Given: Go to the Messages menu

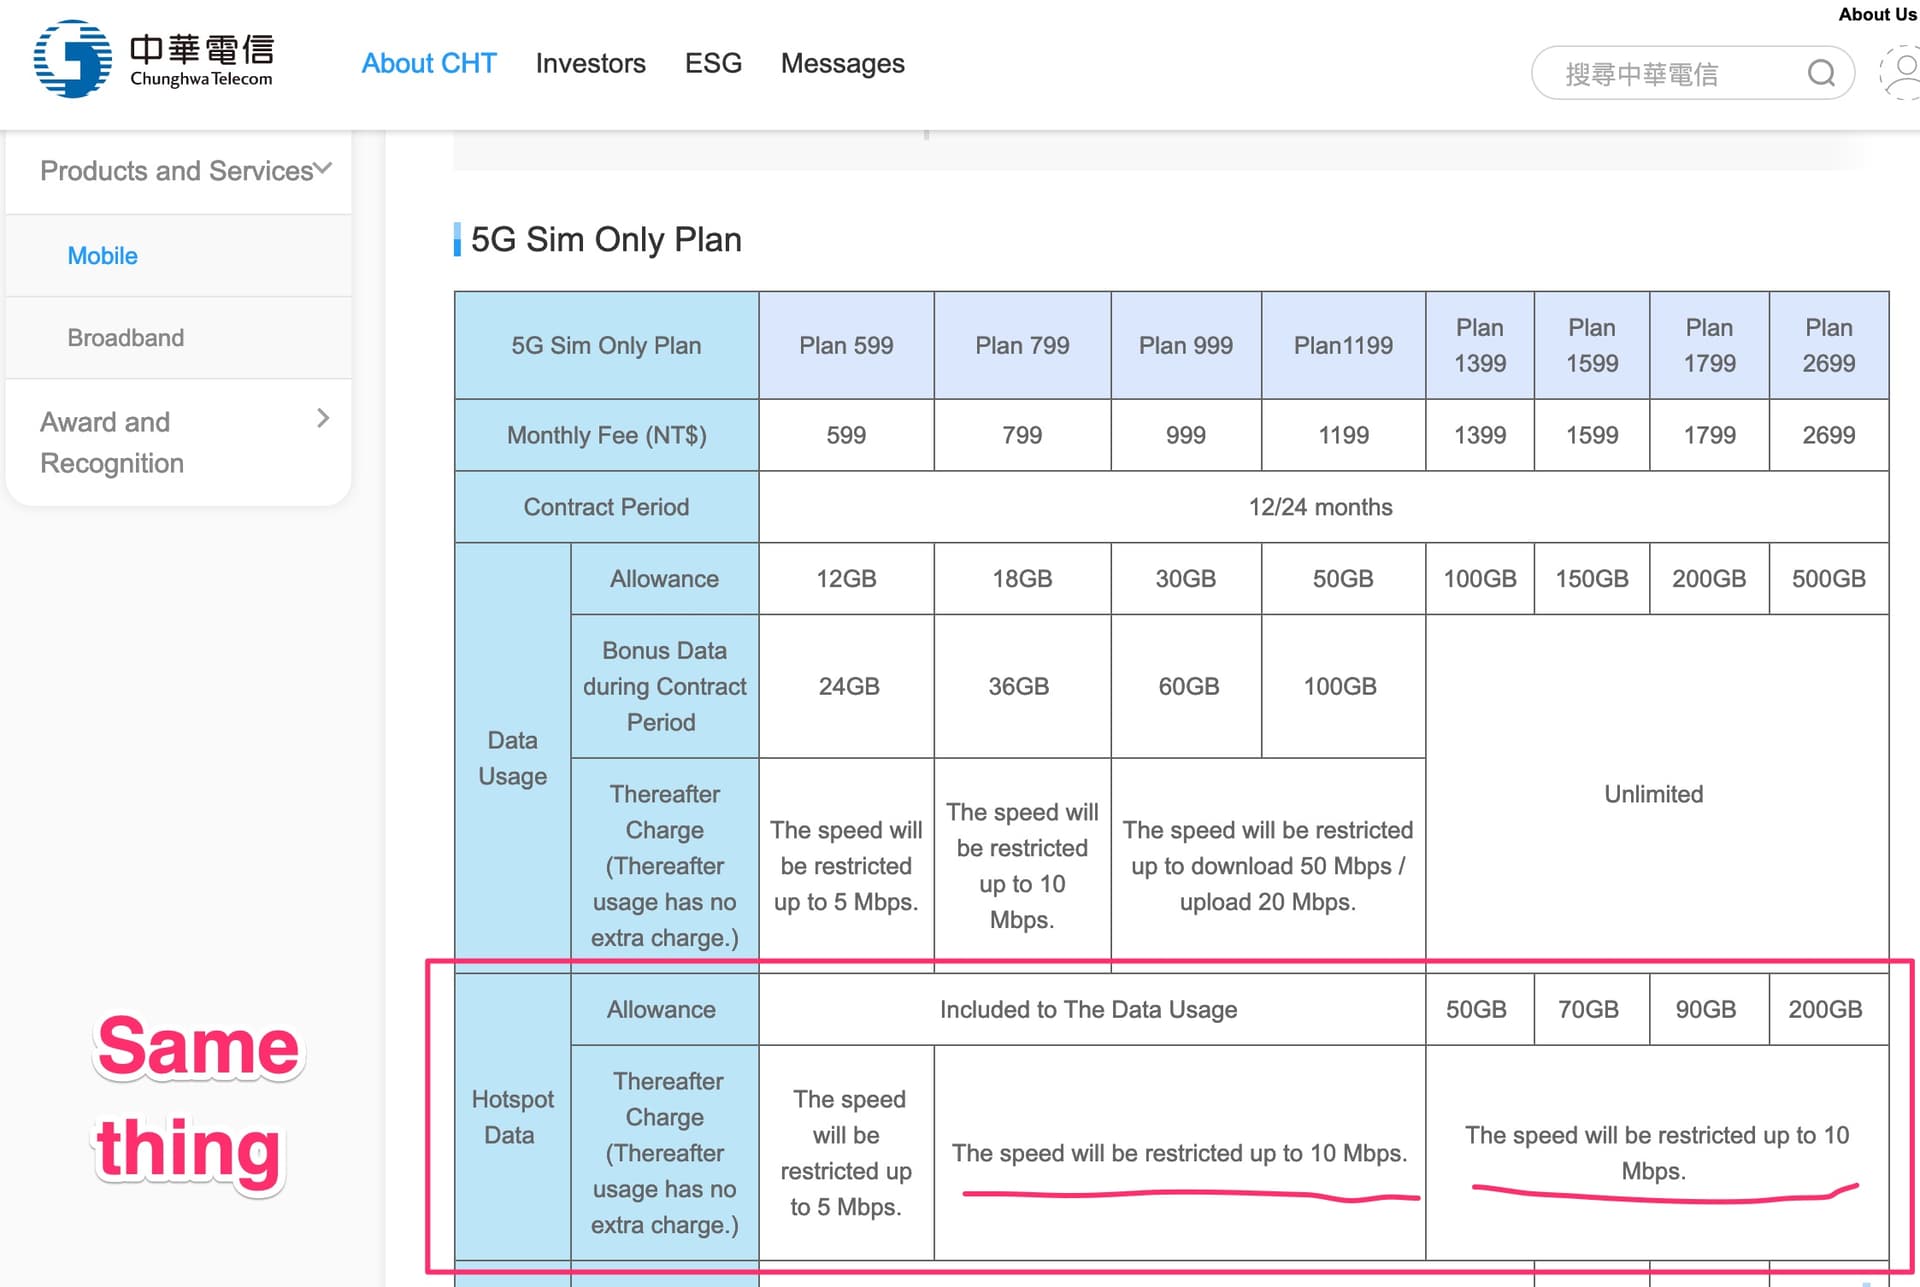Looking at the screenshot, I should click(x=842, y=63).
